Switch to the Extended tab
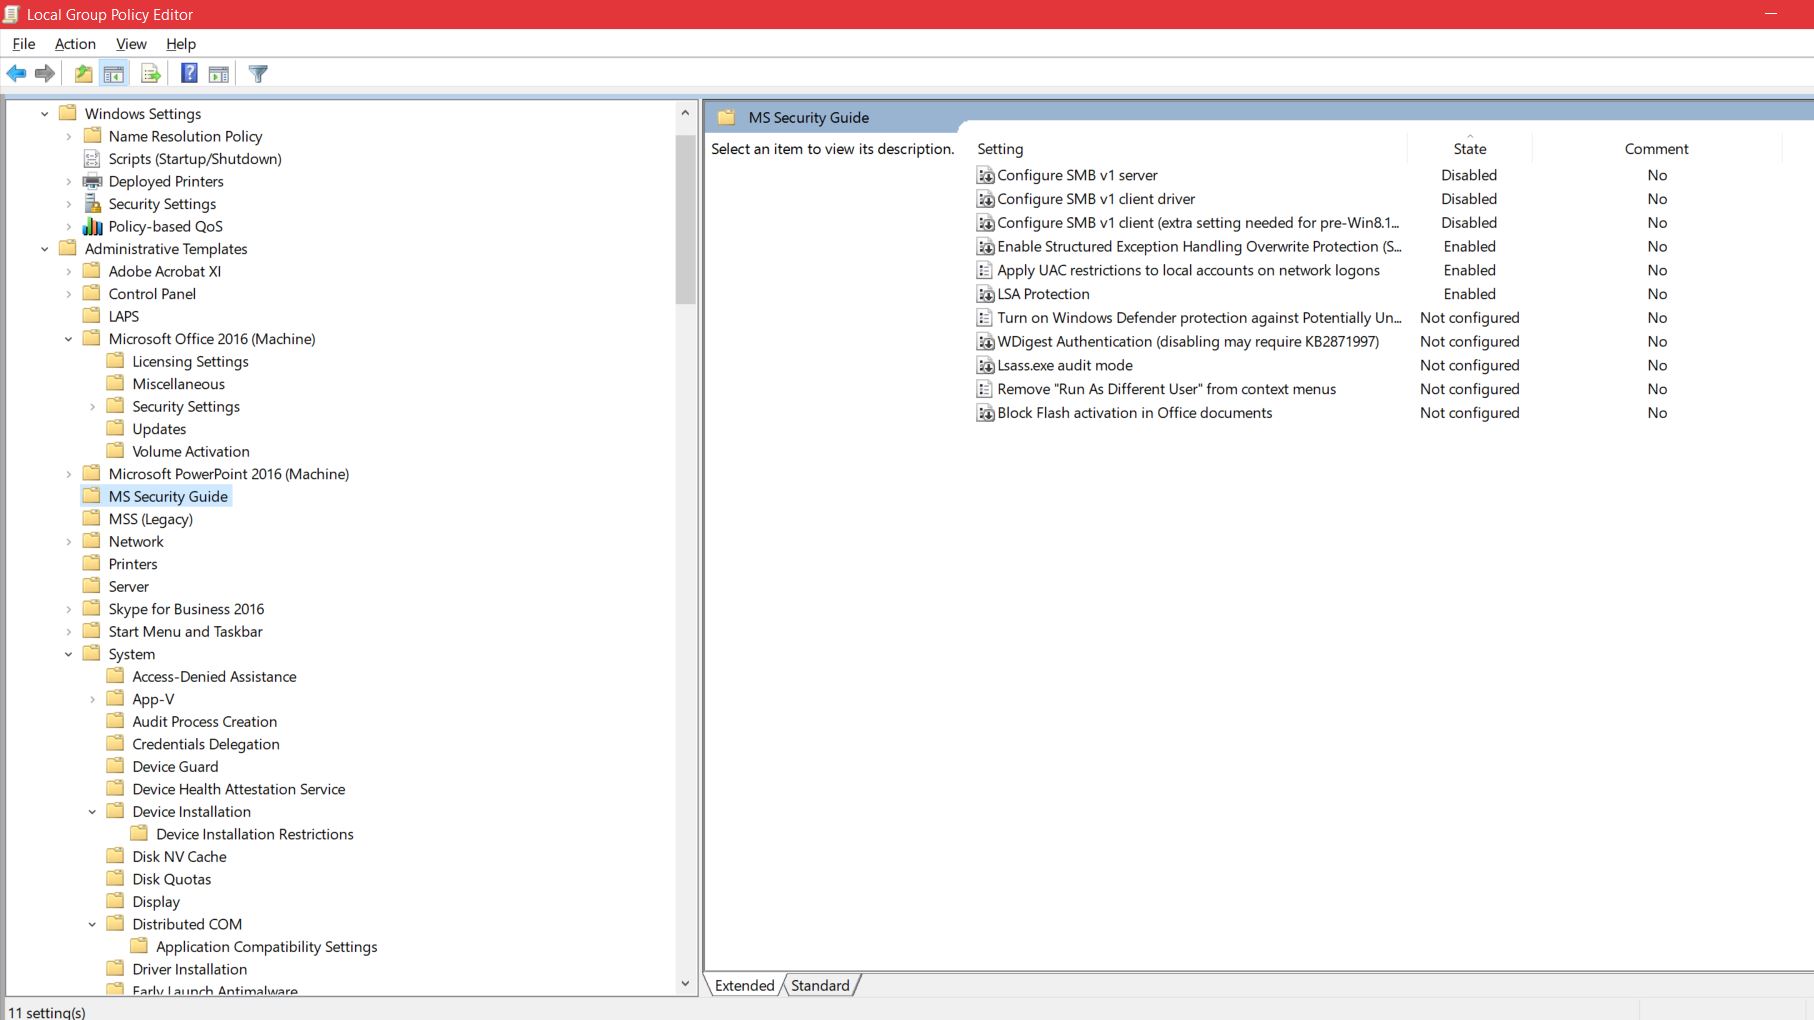The image size is (1814, 1020). 745,985
